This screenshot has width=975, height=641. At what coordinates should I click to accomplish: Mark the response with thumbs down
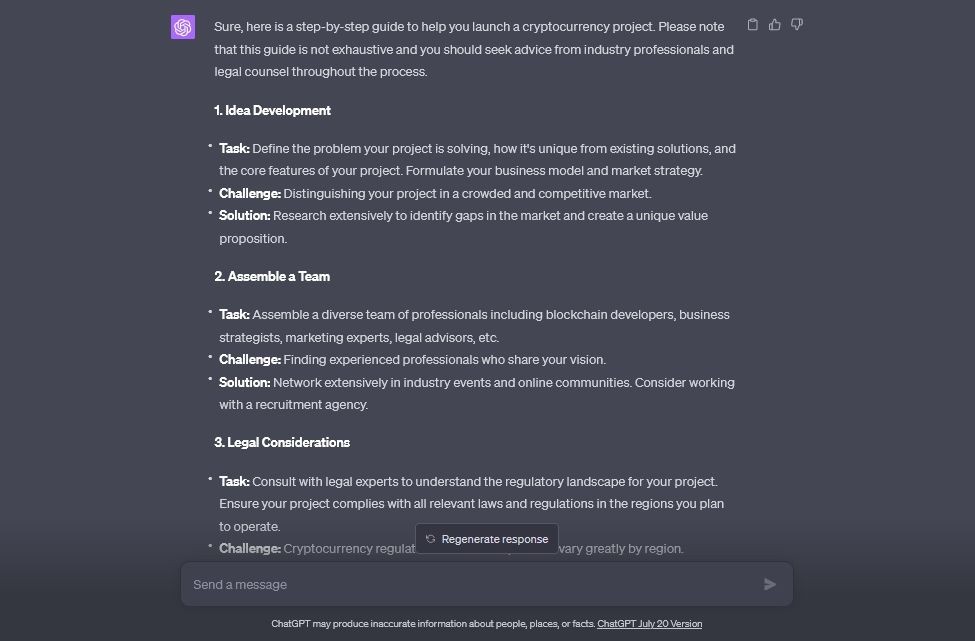click(797, 25)
